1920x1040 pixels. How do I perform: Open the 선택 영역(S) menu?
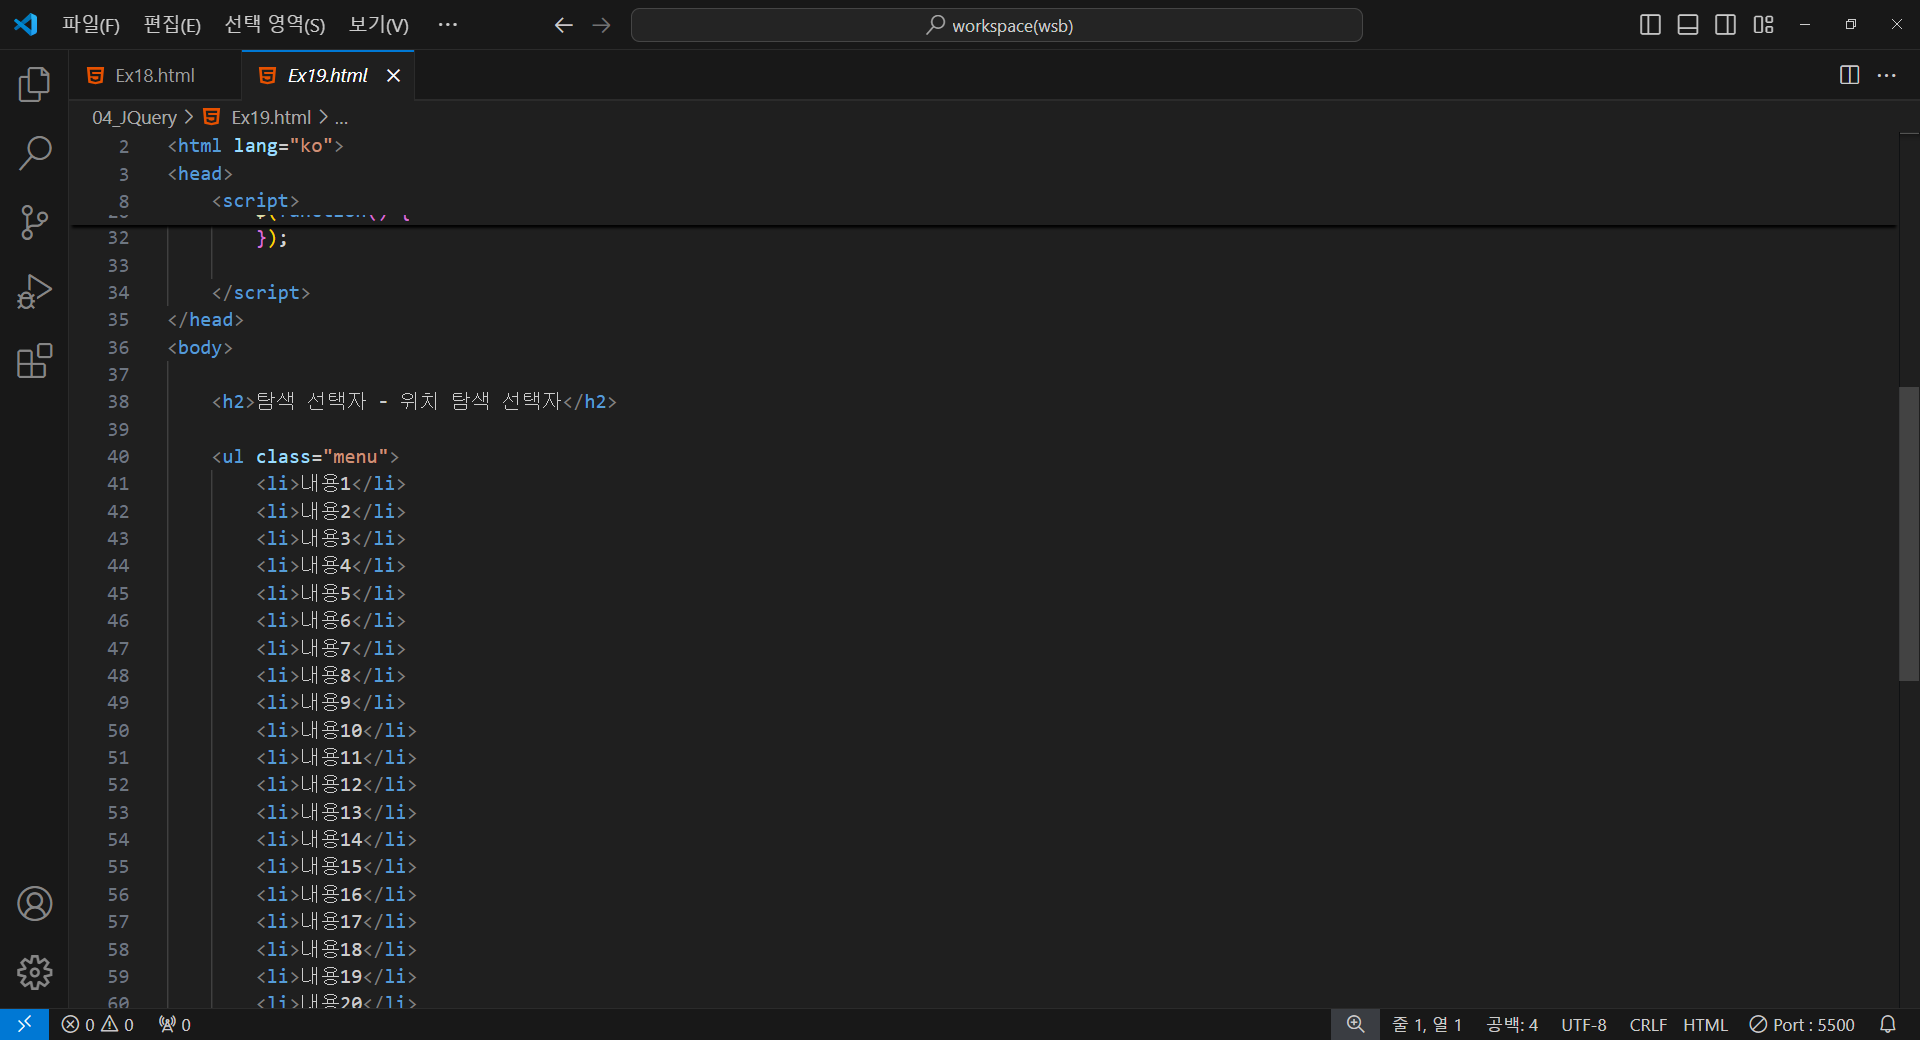pos(275,25)
